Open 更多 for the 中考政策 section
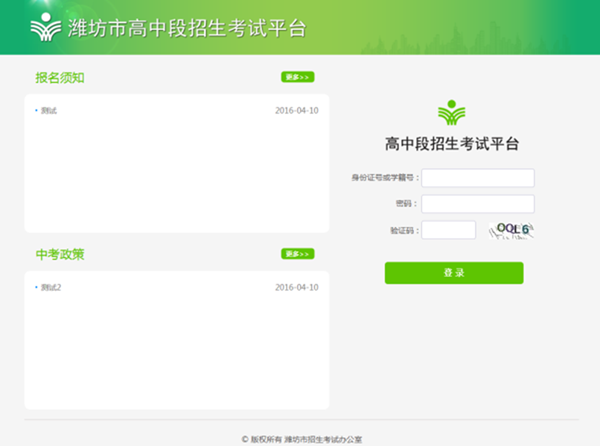 point(297,254)
